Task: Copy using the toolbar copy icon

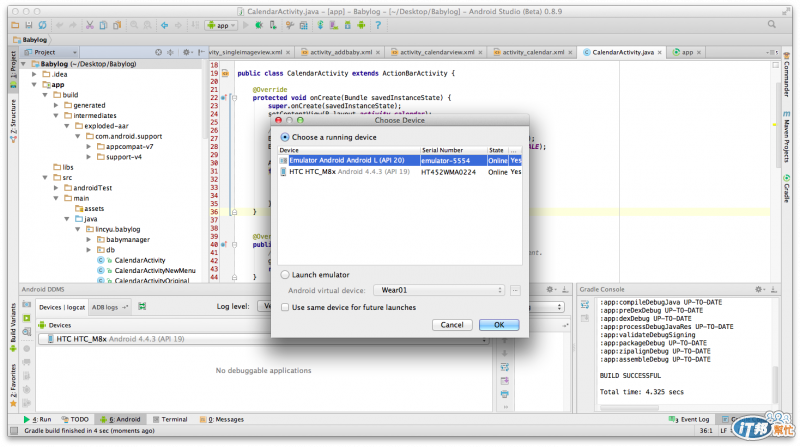Action: 104,25
